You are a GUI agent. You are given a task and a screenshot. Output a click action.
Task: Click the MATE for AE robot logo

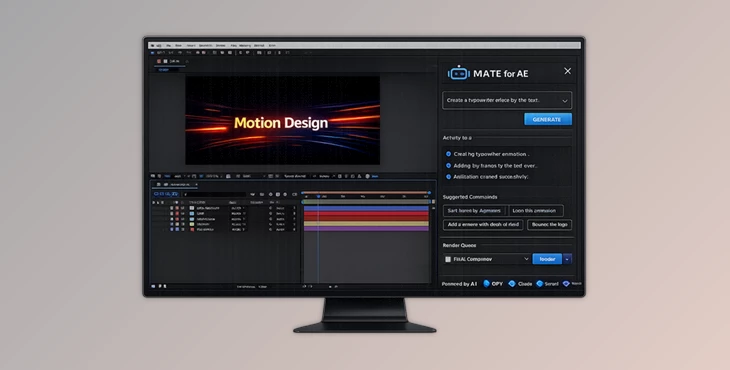(x=459, y=73)
